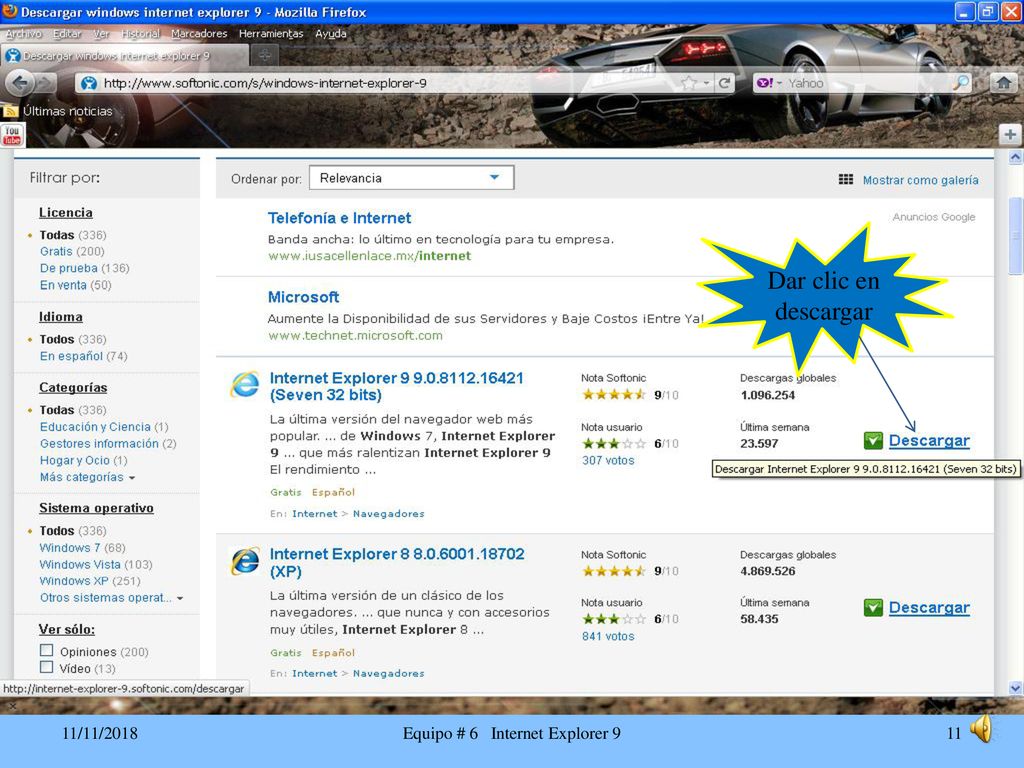Click the YouTube bookmark icon
Screen dimensions: 1024x768
(12, 135)
